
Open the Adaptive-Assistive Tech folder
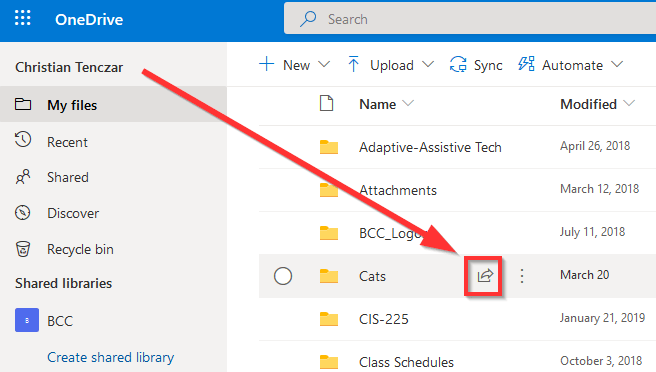pyautogui.click(x=430, y=147)
